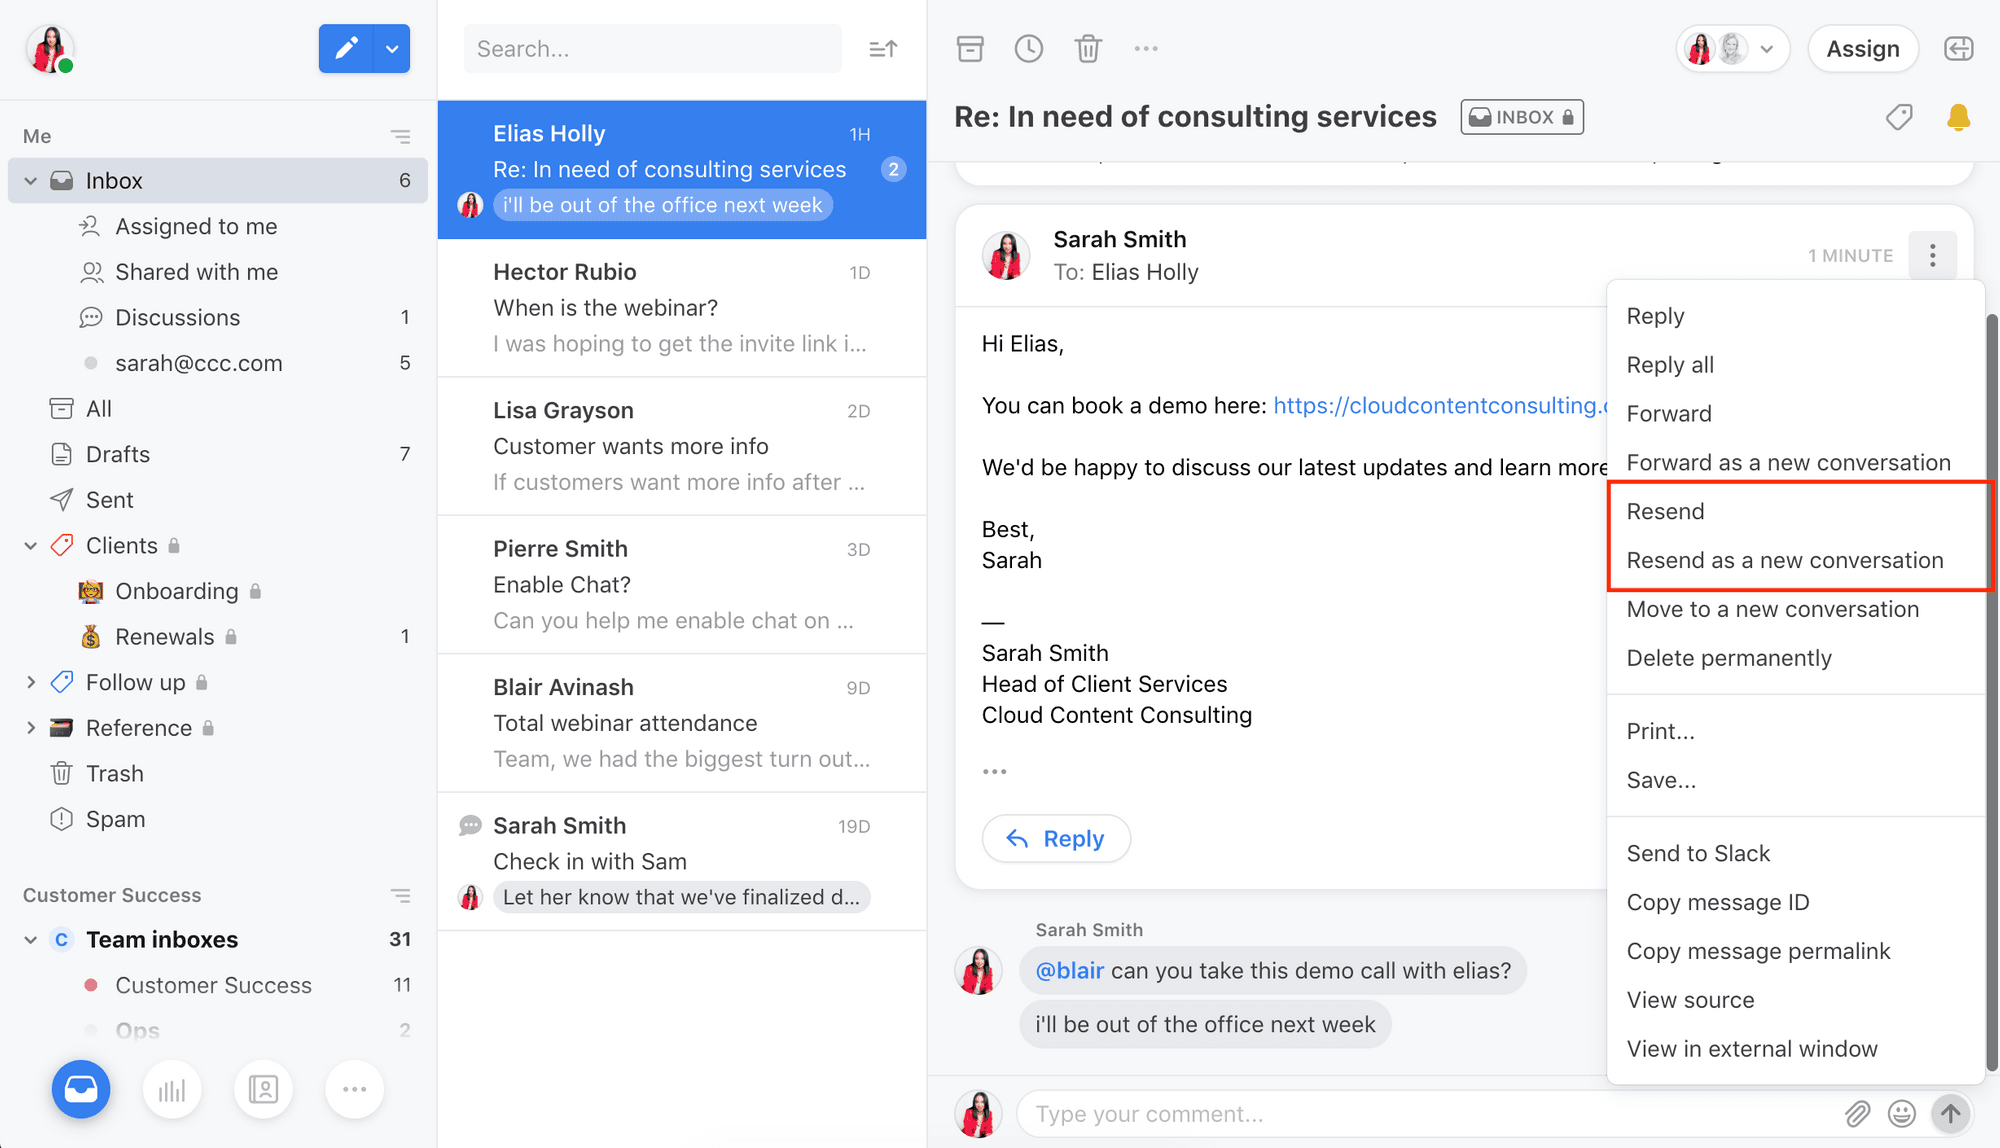Choose Send to Slack

click(1795, 854)
